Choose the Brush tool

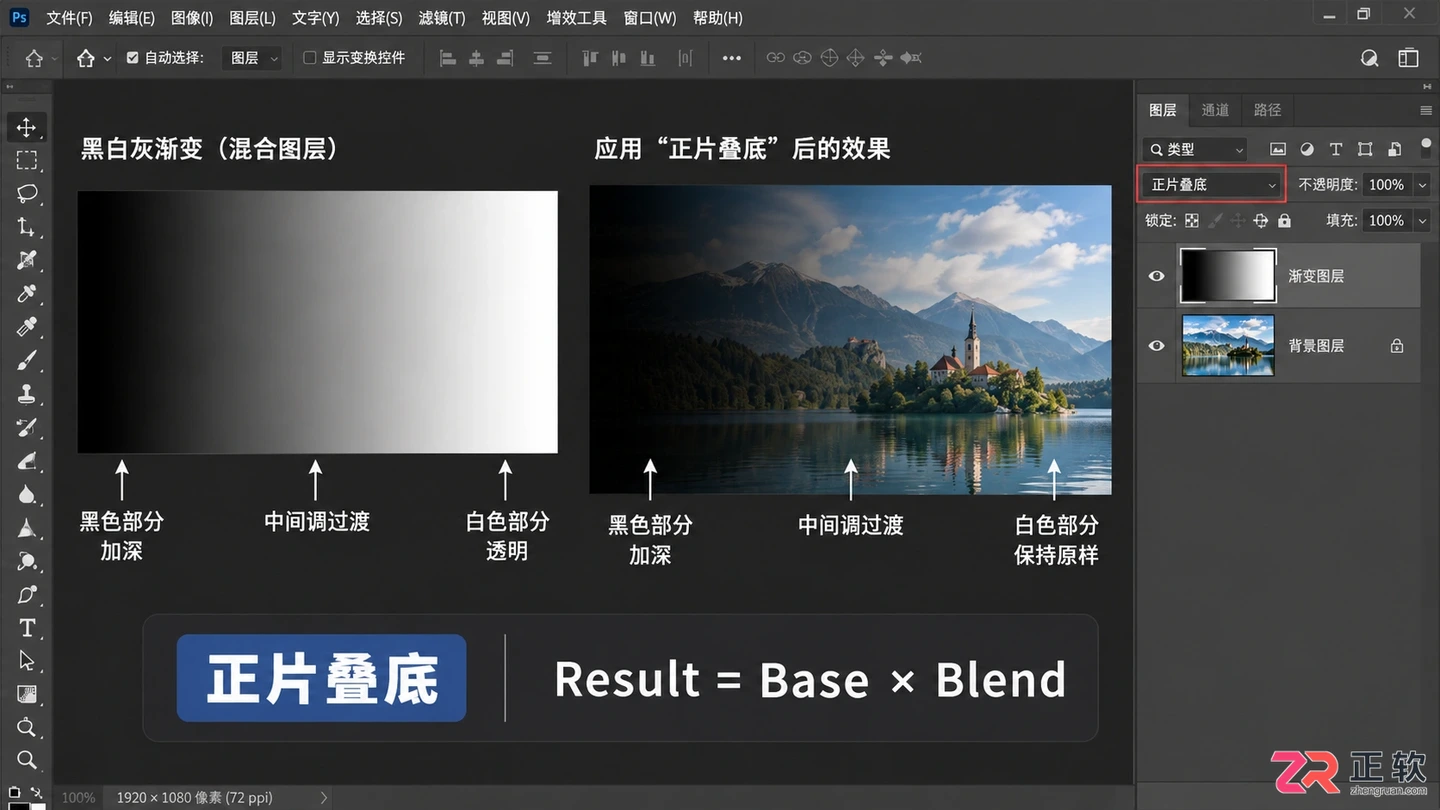coord(27,361)
